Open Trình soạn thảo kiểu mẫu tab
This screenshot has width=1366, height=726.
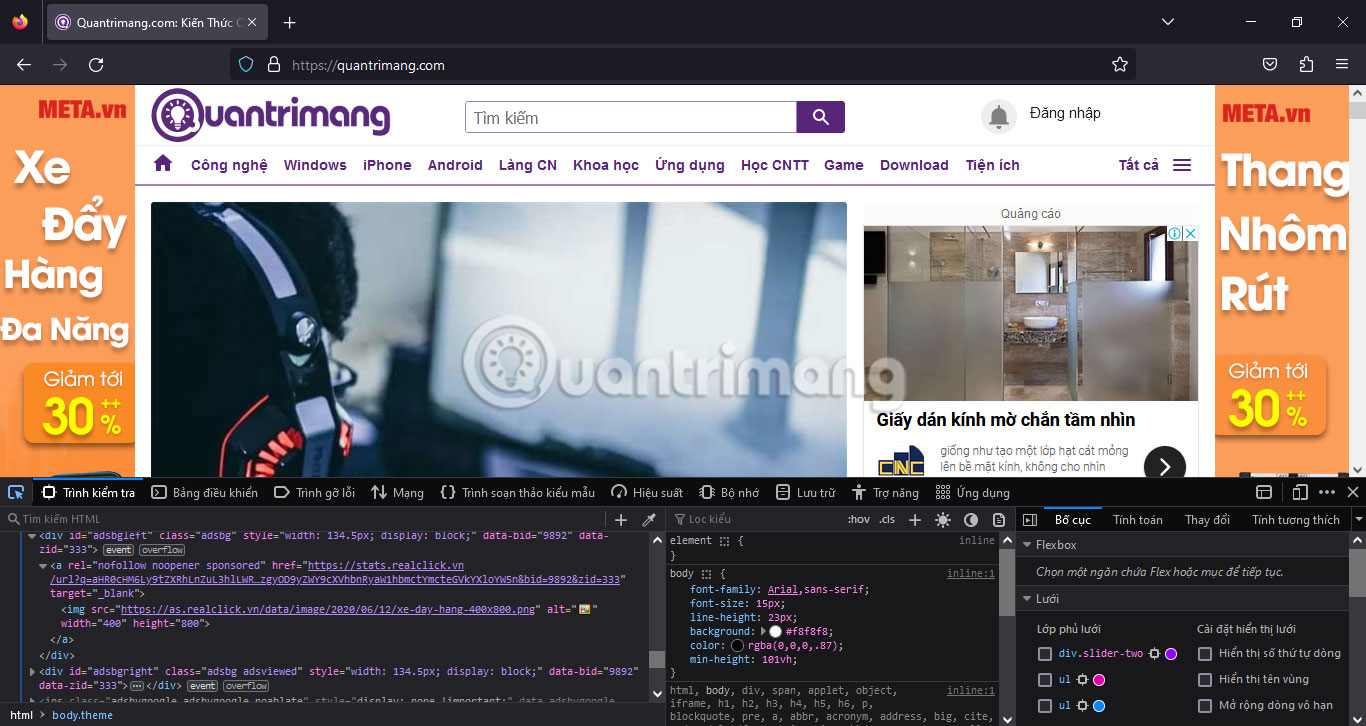click(x=518, y=492)
